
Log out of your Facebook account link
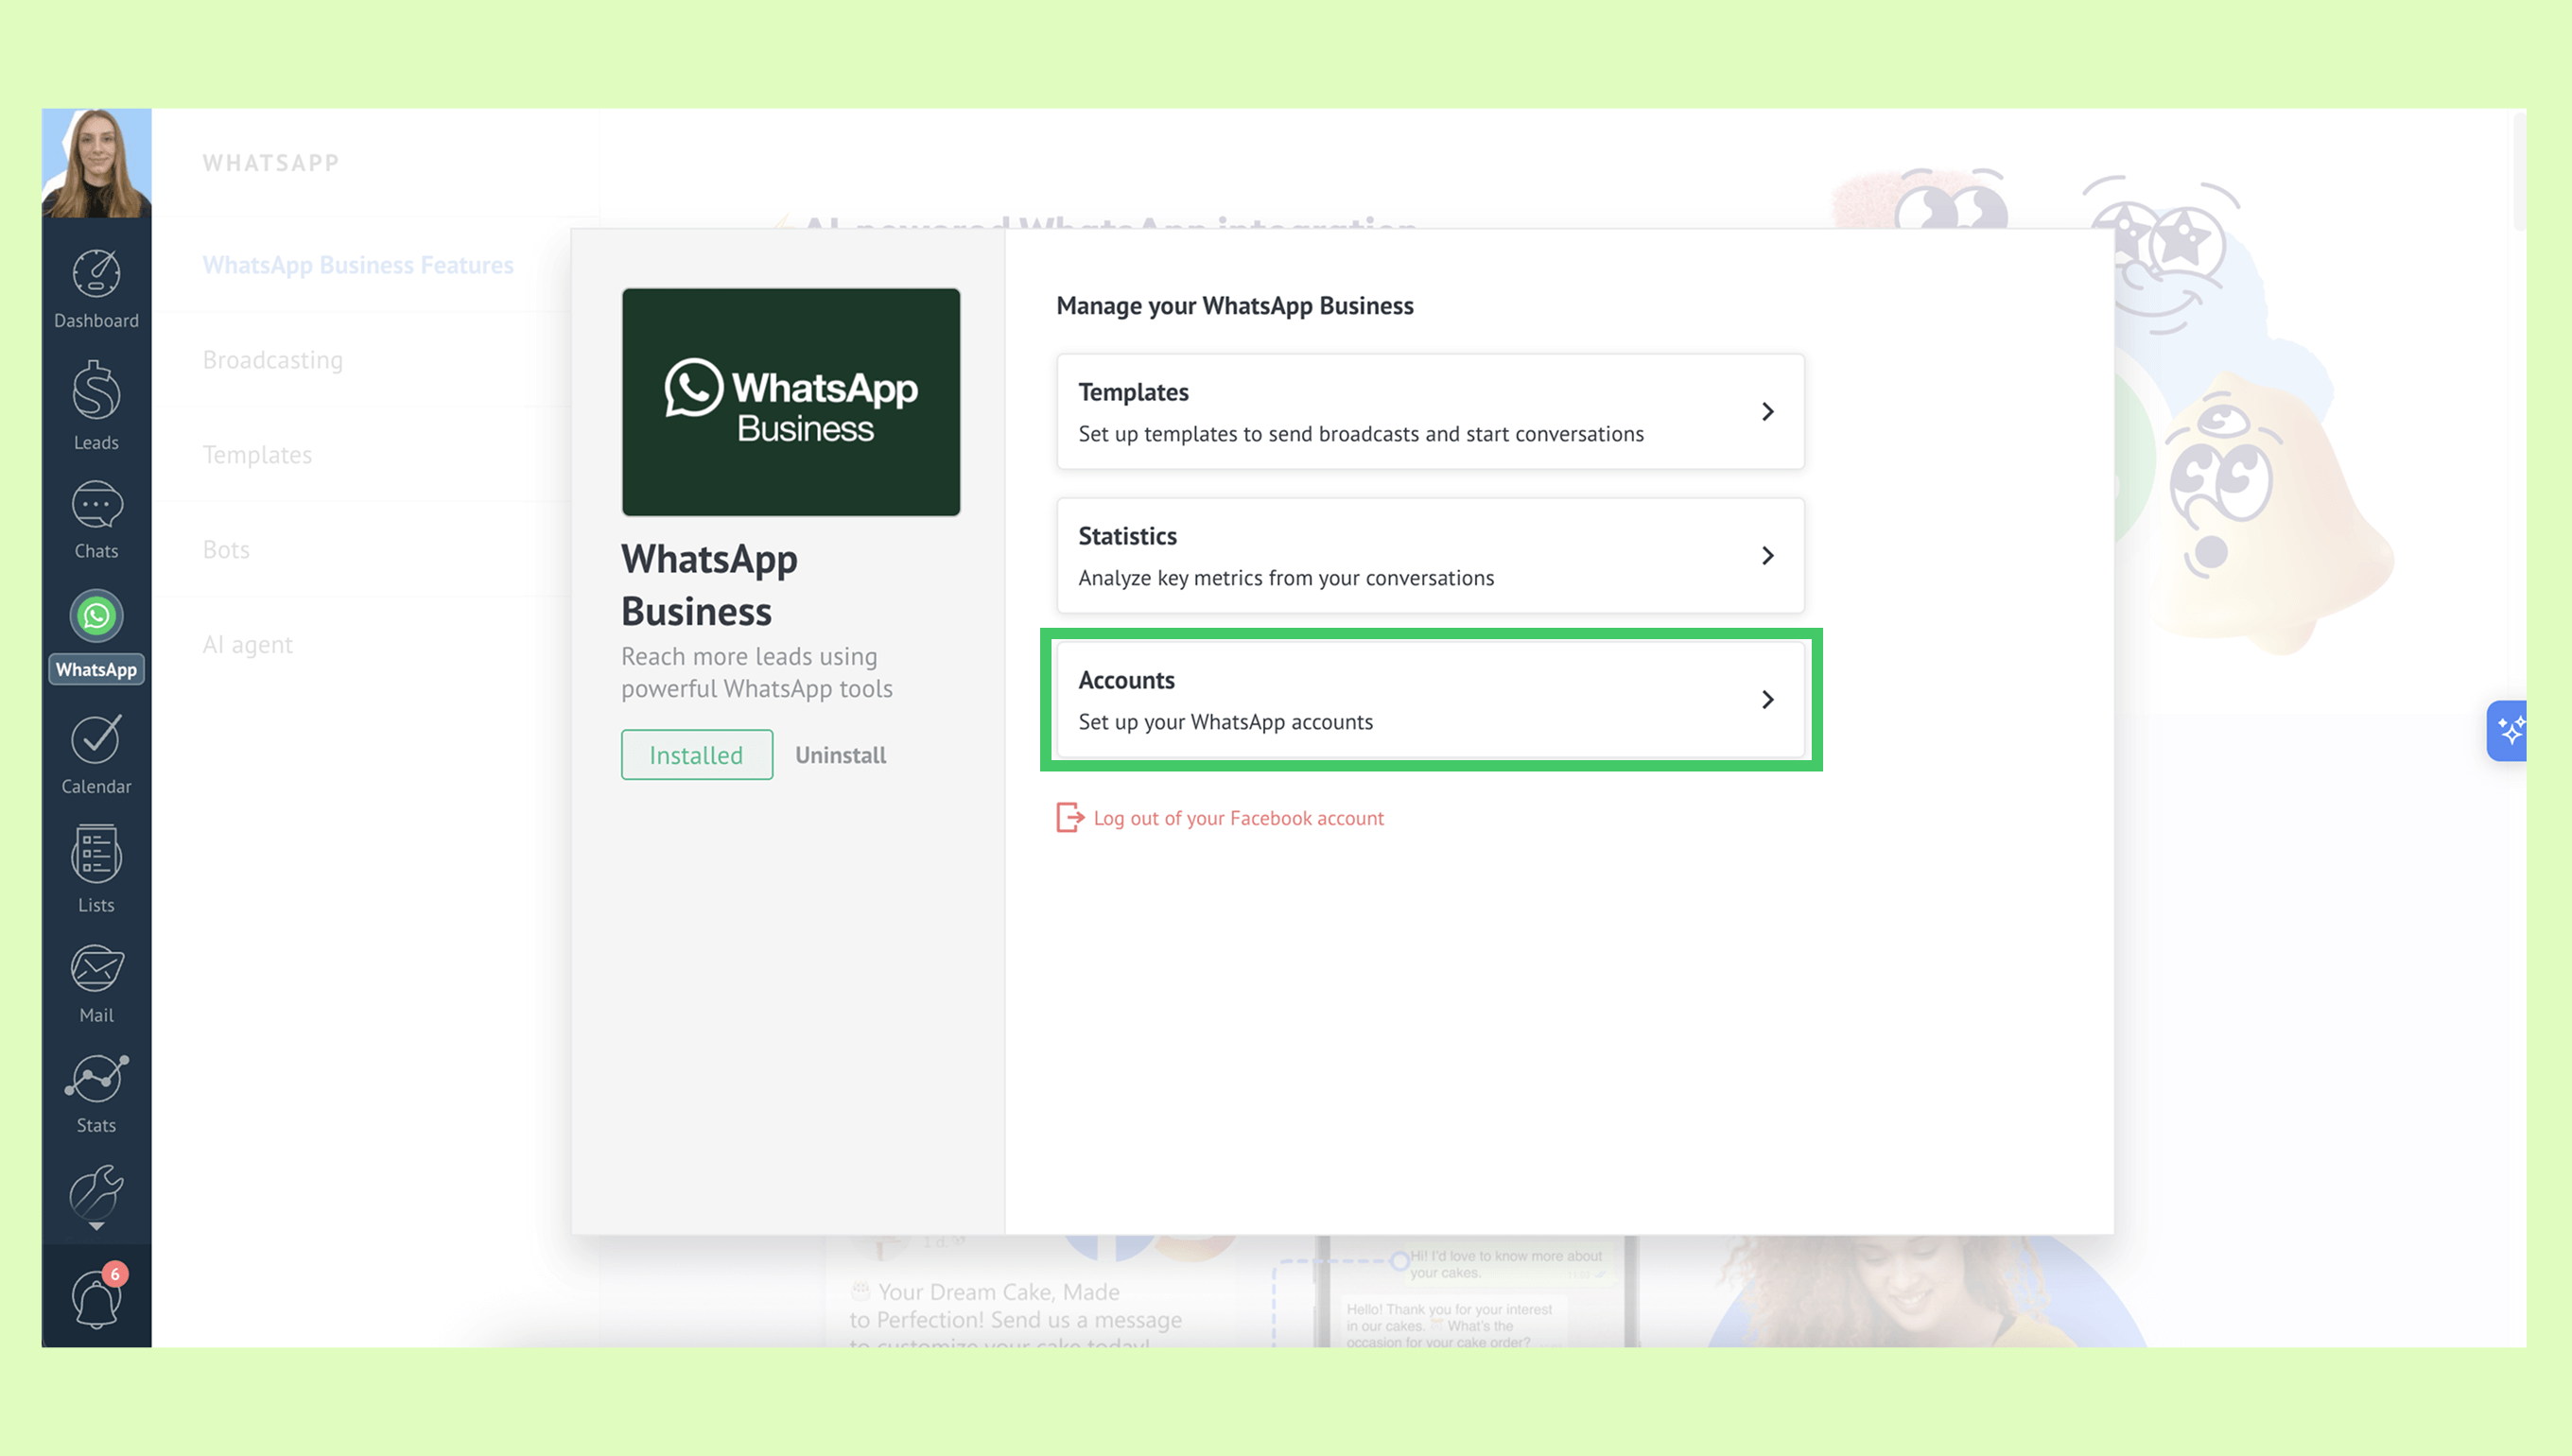point(1238,818)
